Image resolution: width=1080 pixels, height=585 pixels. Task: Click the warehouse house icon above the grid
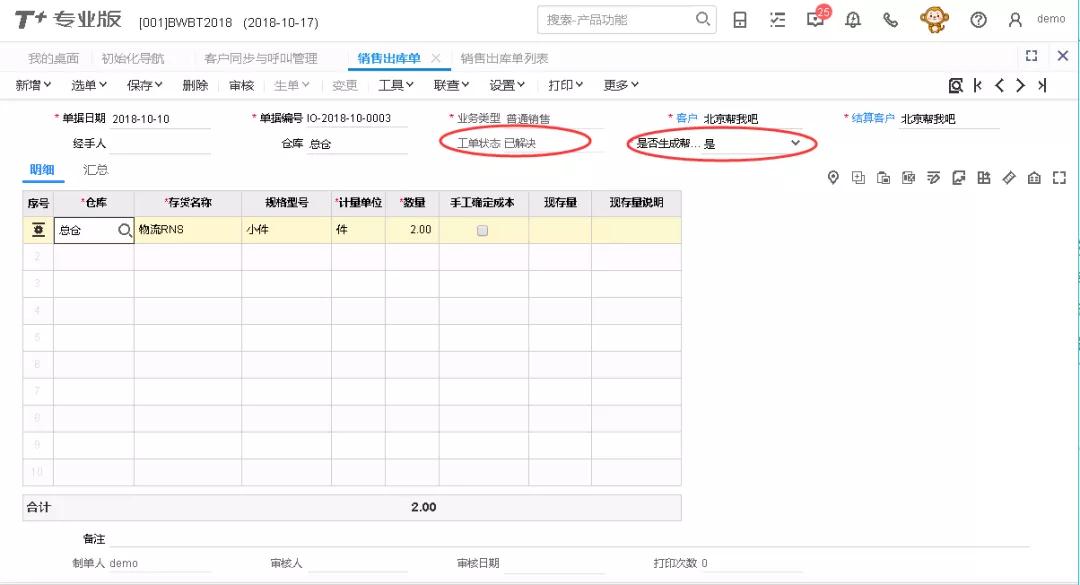(1034, 178)
